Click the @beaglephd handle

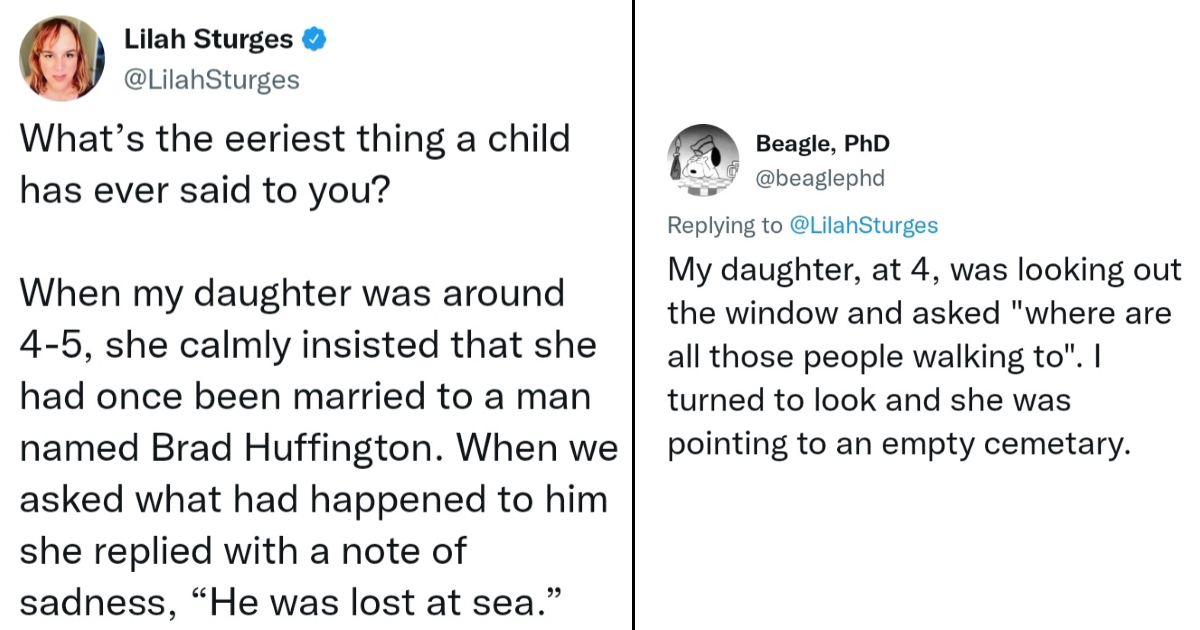point(820,178)
